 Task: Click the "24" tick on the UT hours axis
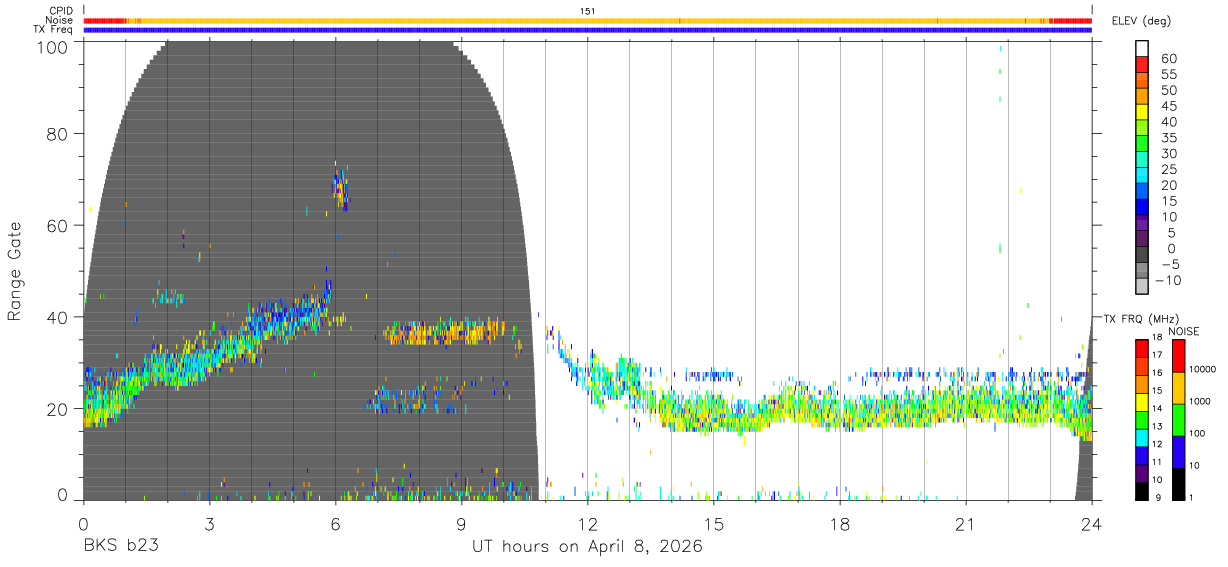tap(1091, 524)
